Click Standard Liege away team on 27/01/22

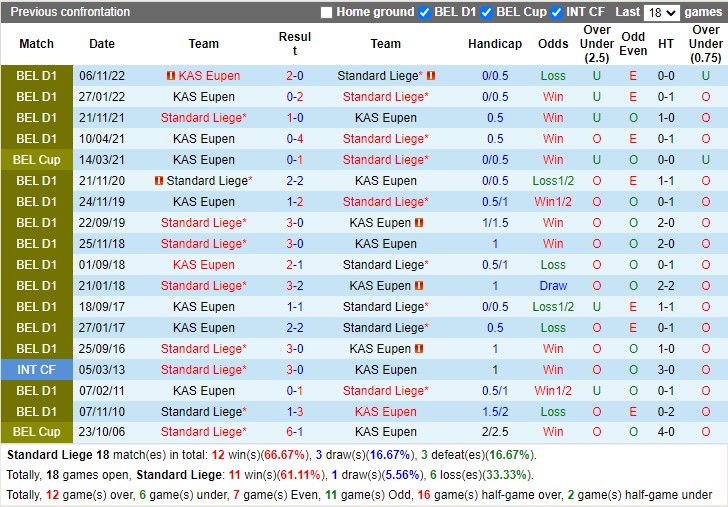tap(385, 97)
